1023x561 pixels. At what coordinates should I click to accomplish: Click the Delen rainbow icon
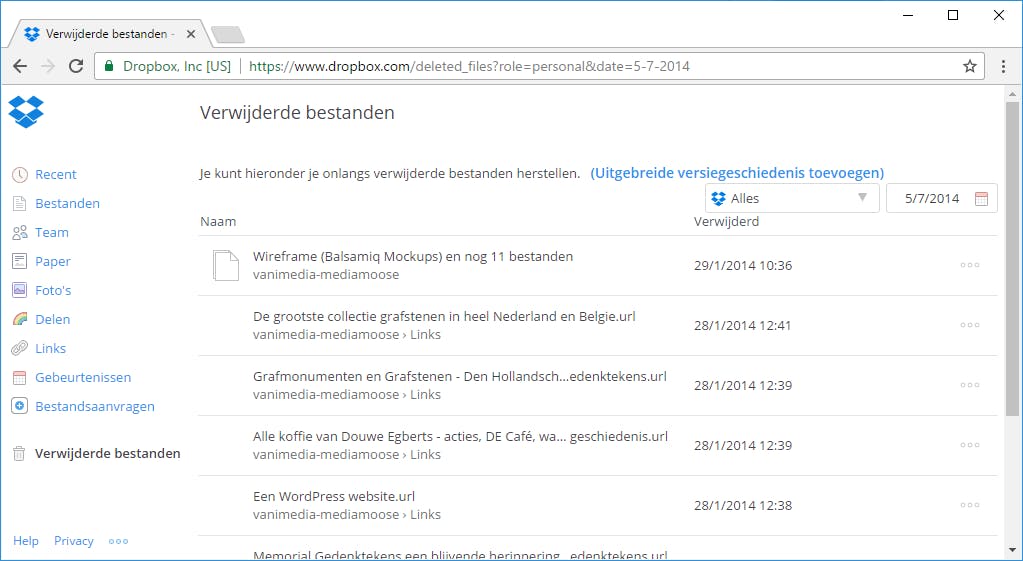tap(20, 319)
